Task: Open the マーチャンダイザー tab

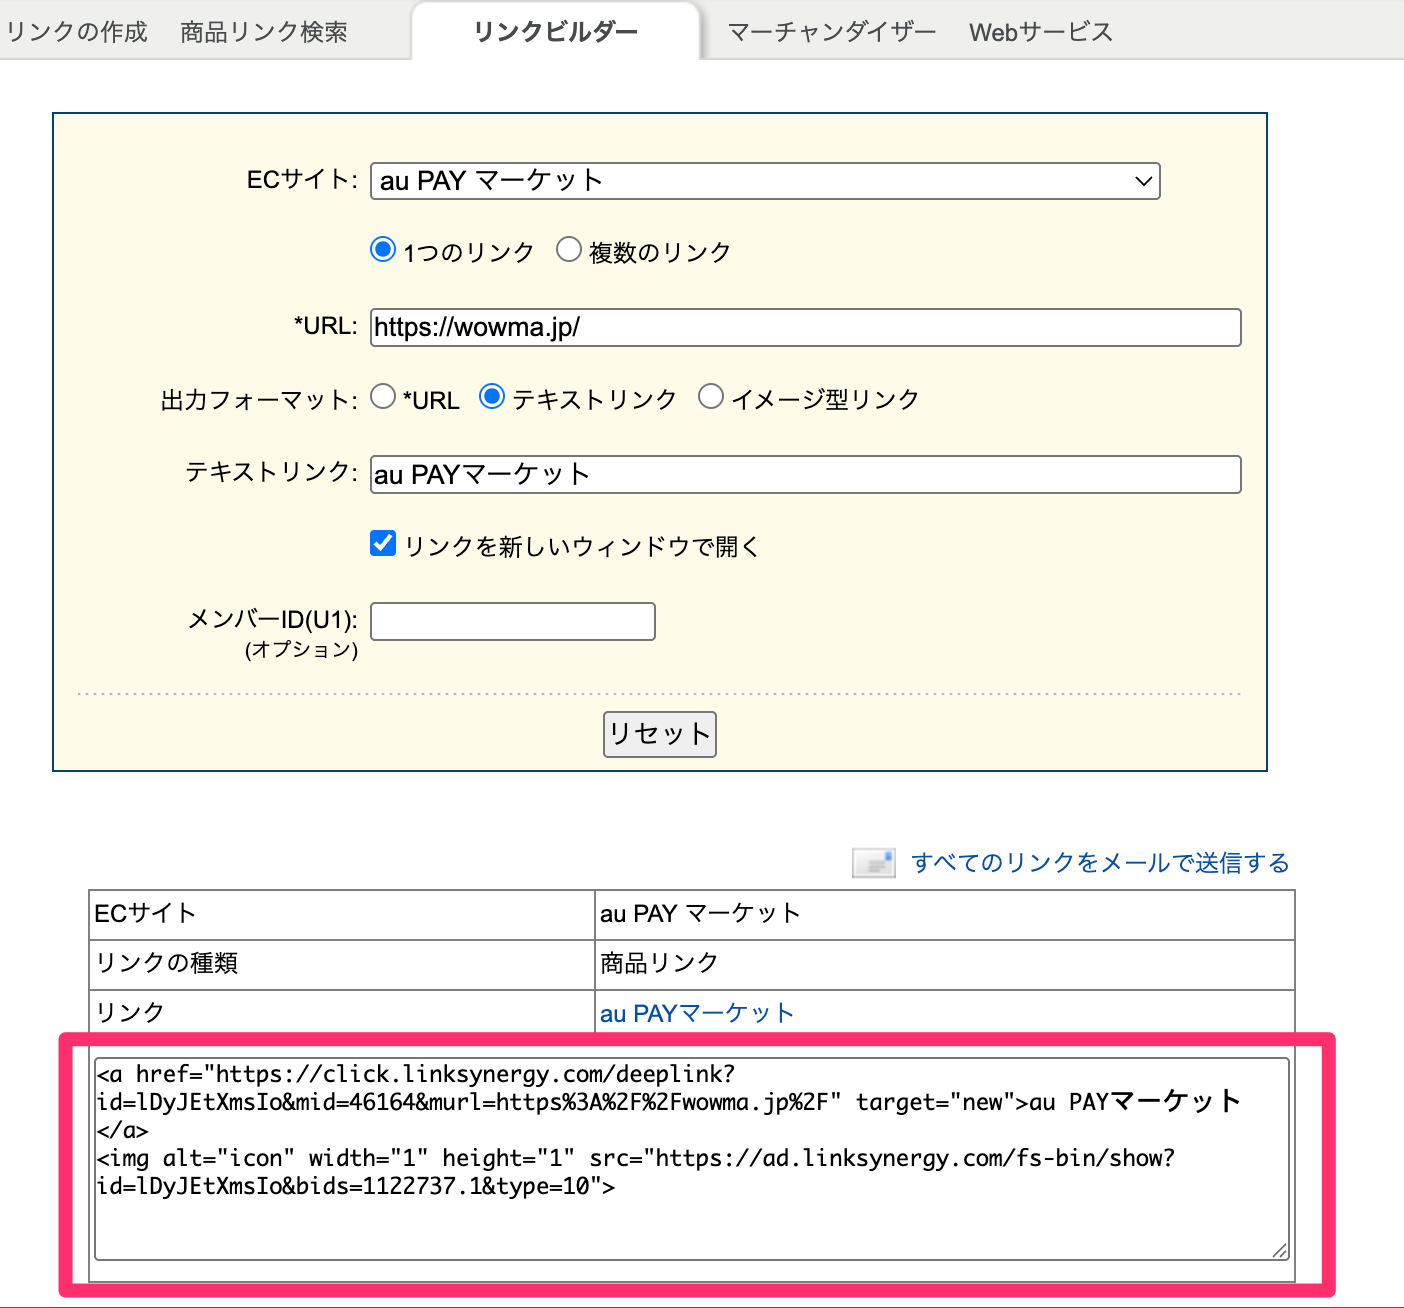Action: [x=832, y=32]
